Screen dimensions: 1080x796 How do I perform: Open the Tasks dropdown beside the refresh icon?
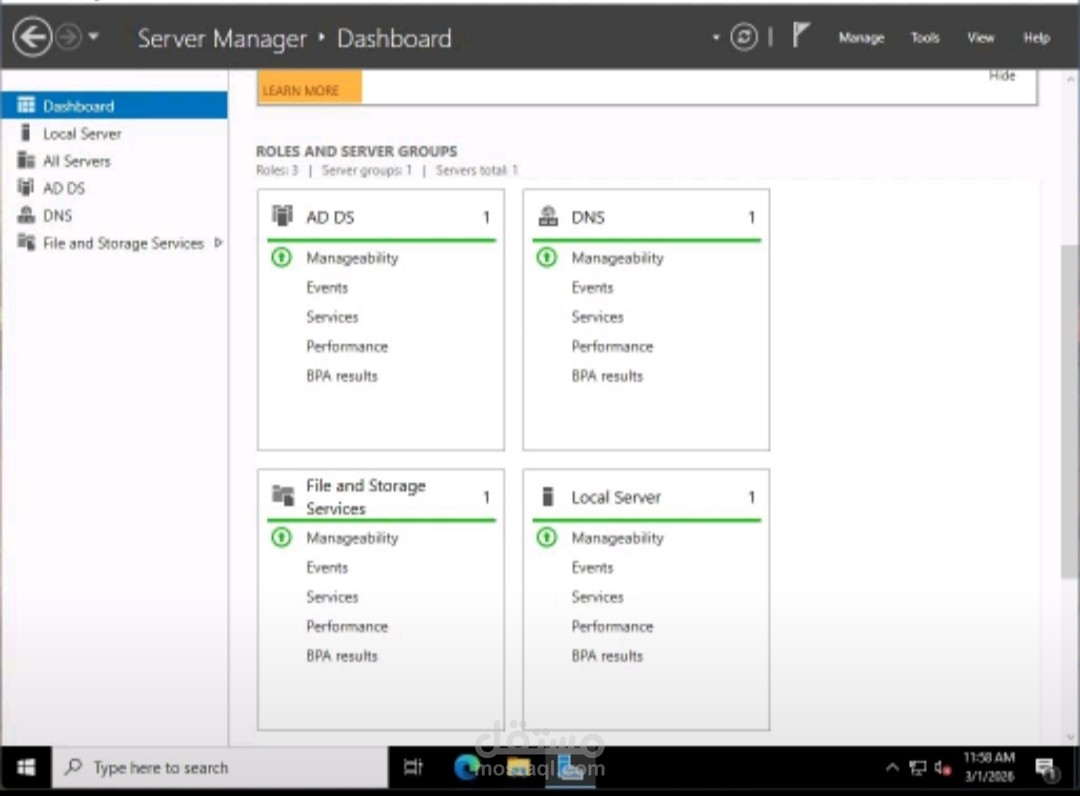pyautogui.click(x=714, y=37)
